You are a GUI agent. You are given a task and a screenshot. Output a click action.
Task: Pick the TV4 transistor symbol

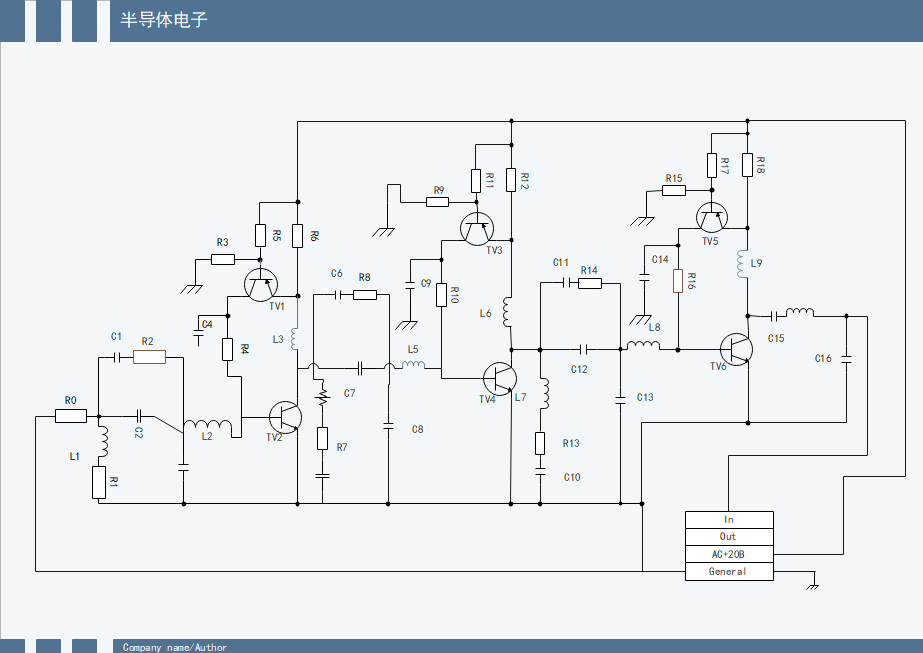(498, 378)
